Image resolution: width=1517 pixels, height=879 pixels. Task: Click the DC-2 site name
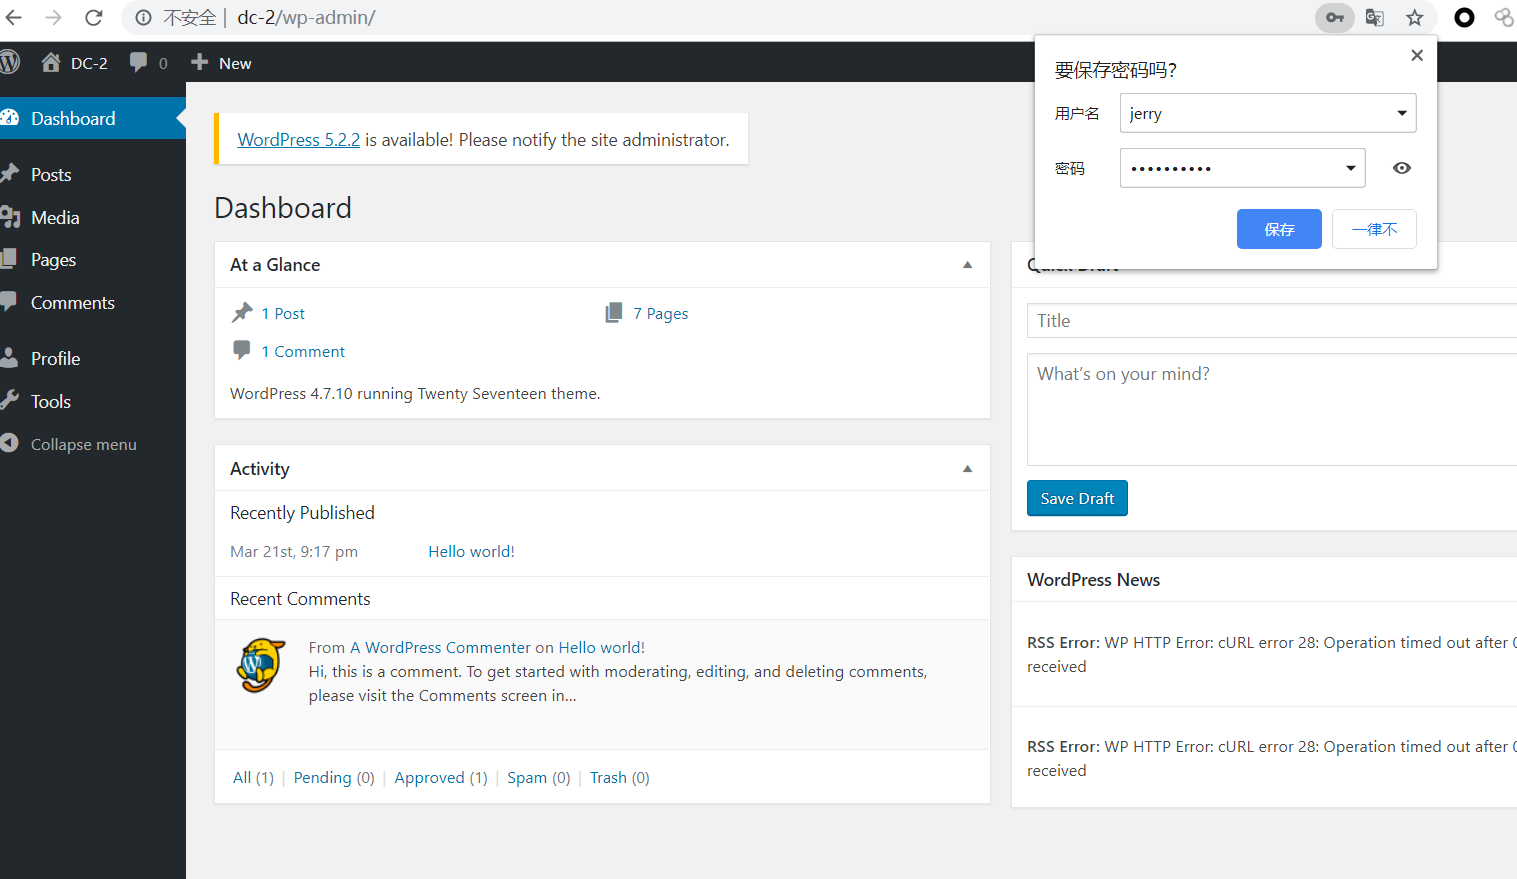pyautogui.click(x=89, y=63)
